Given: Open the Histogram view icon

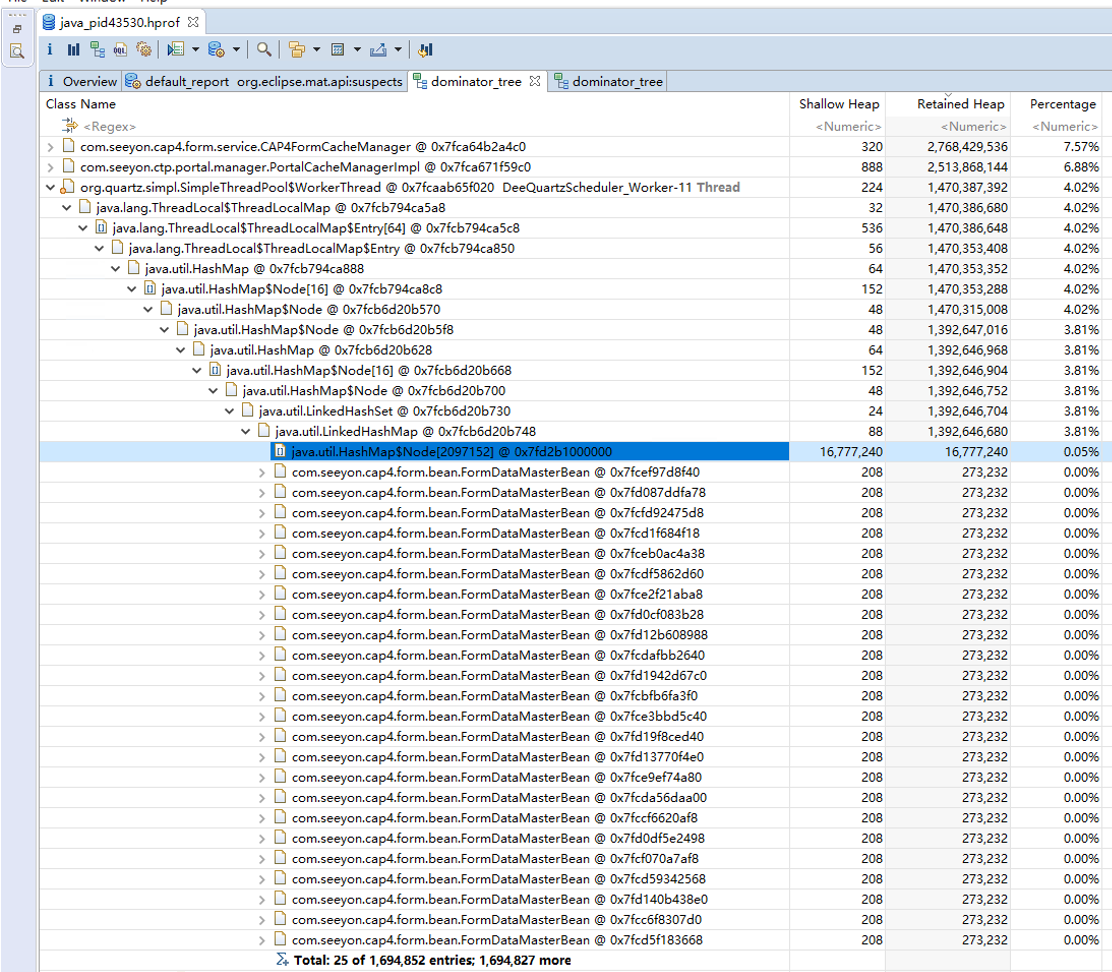Looking at the screenshot, I should coord(73,49).
